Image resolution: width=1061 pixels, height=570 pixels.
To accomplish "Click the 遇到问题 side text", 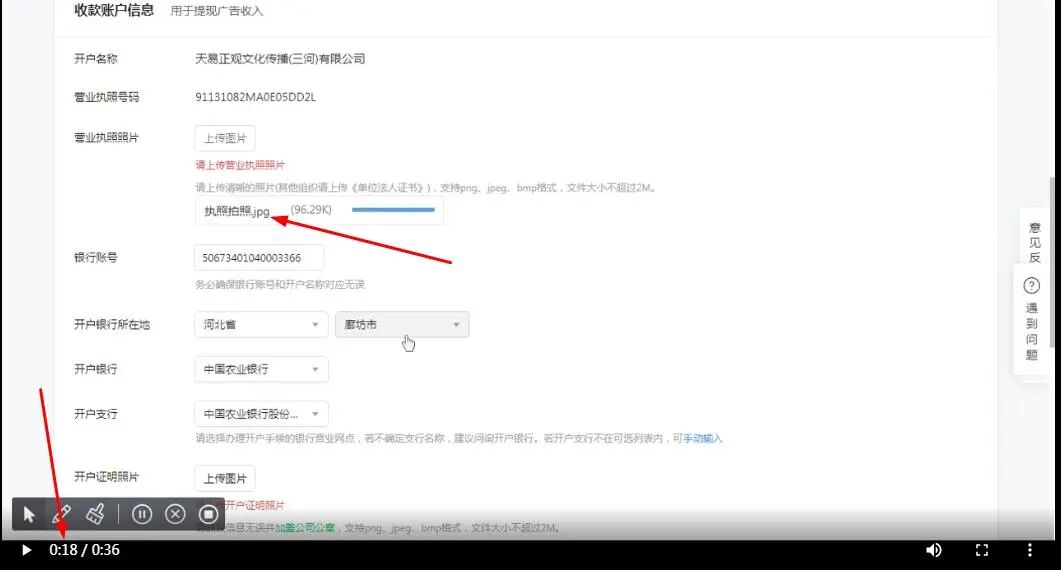I will click(1031, 331).
